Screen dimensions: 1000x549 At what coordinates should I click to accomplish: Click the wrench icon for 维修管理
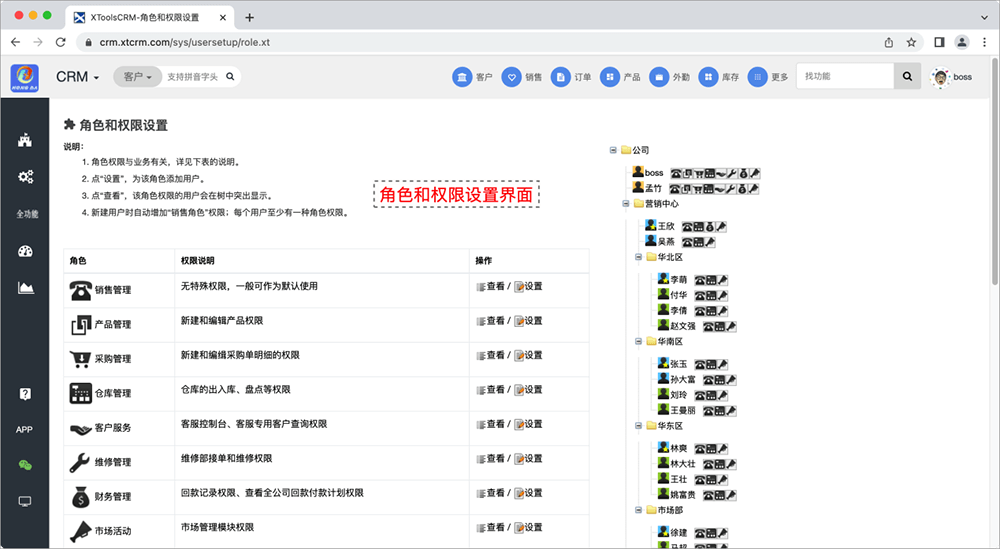[80, 462]
